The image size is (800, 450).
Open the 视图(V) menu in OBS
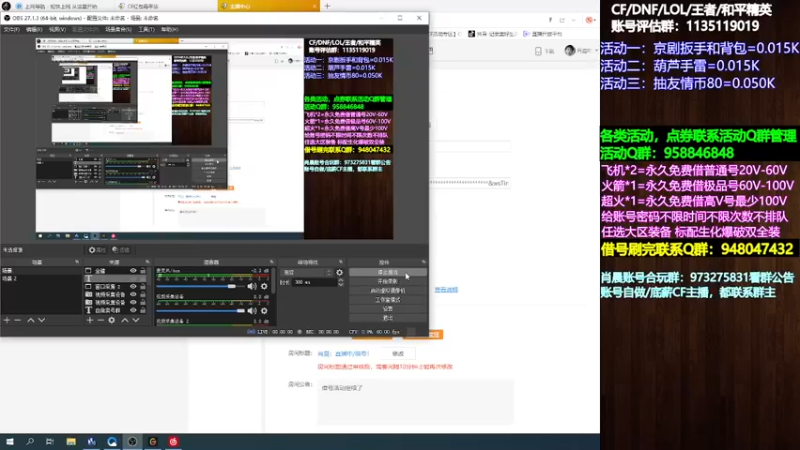57,30
